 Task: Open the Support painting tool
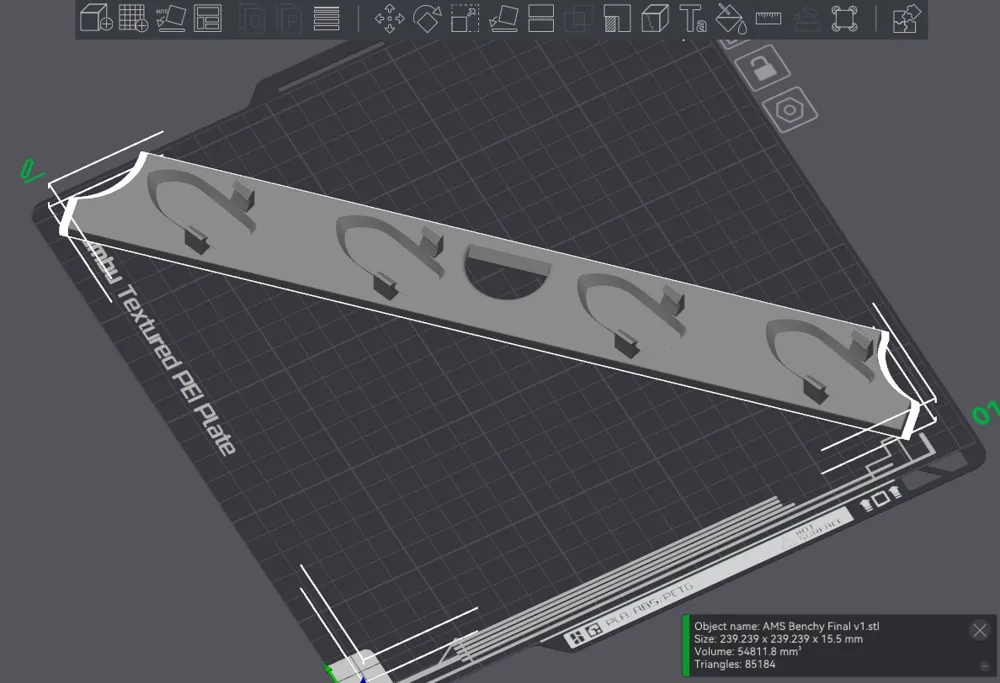tap(617, 18)
